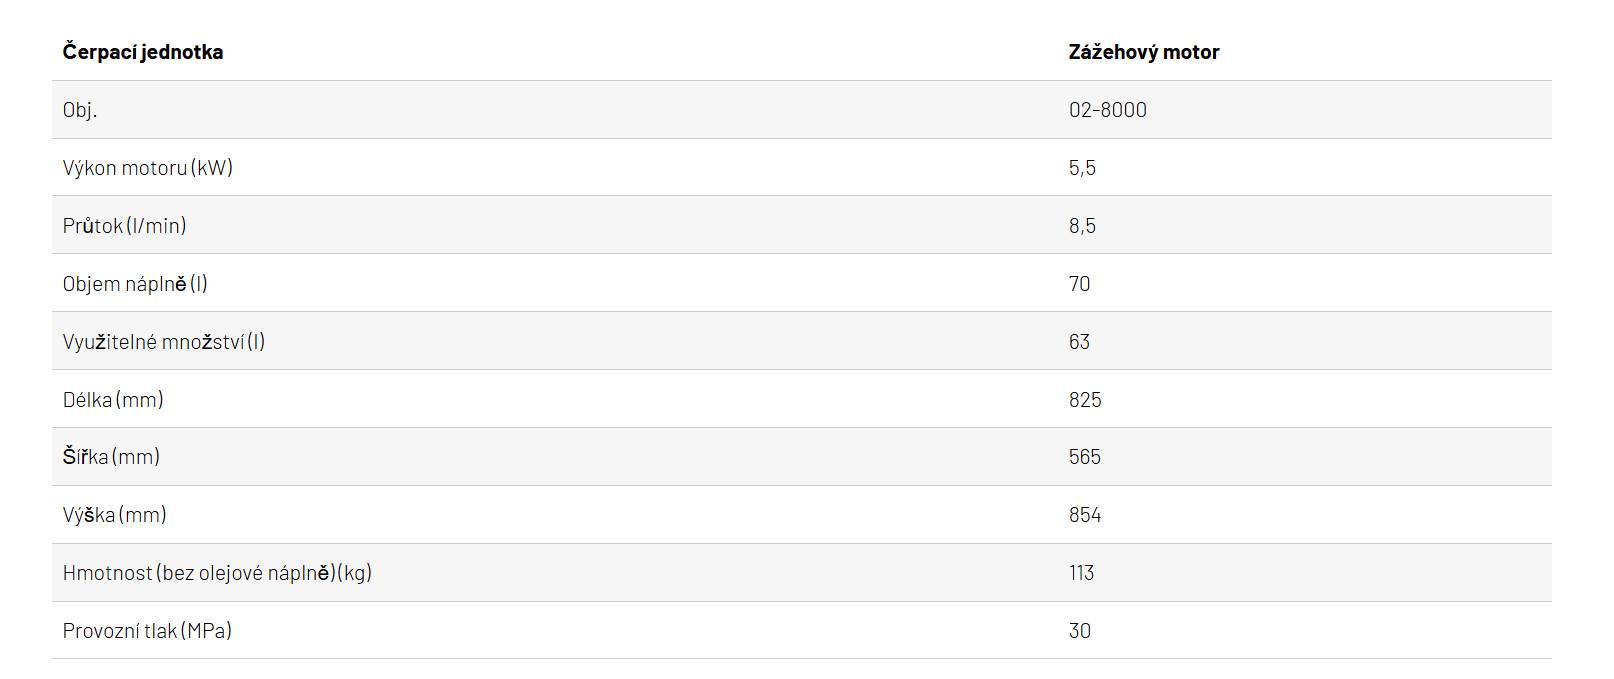Click the "Čerpací jednotka" column header
Image resolution: width=1614 pixels, height=679 pixels.
point(143,52)
